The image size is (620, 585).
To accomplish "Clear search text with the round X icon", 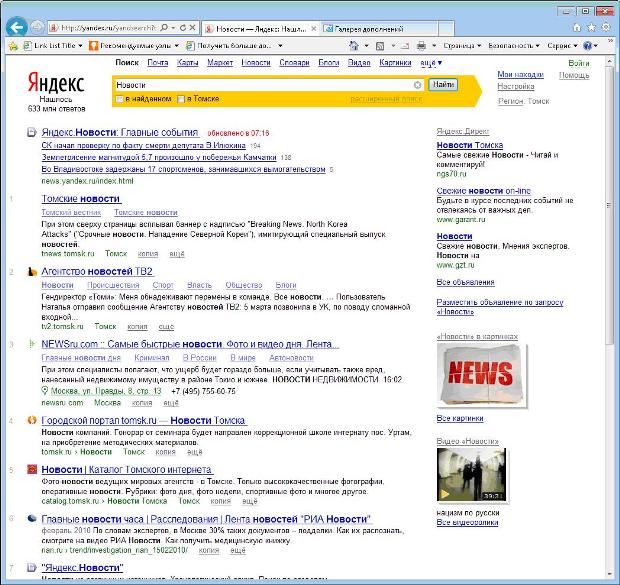I will tap(418, 85).
